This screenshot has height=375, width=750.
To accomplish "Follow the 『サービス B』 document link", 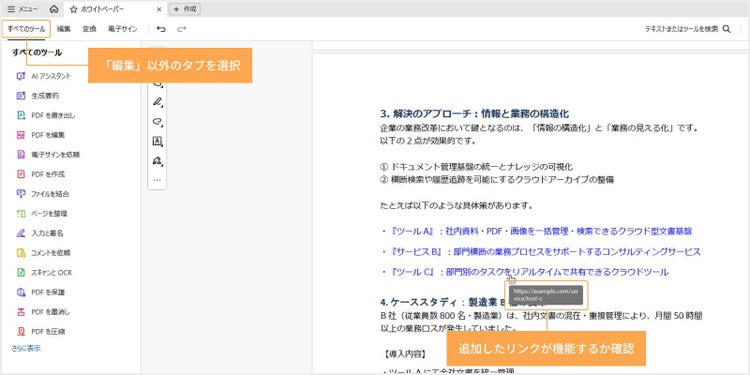I will pyautogui.click(x=545, y=252).
